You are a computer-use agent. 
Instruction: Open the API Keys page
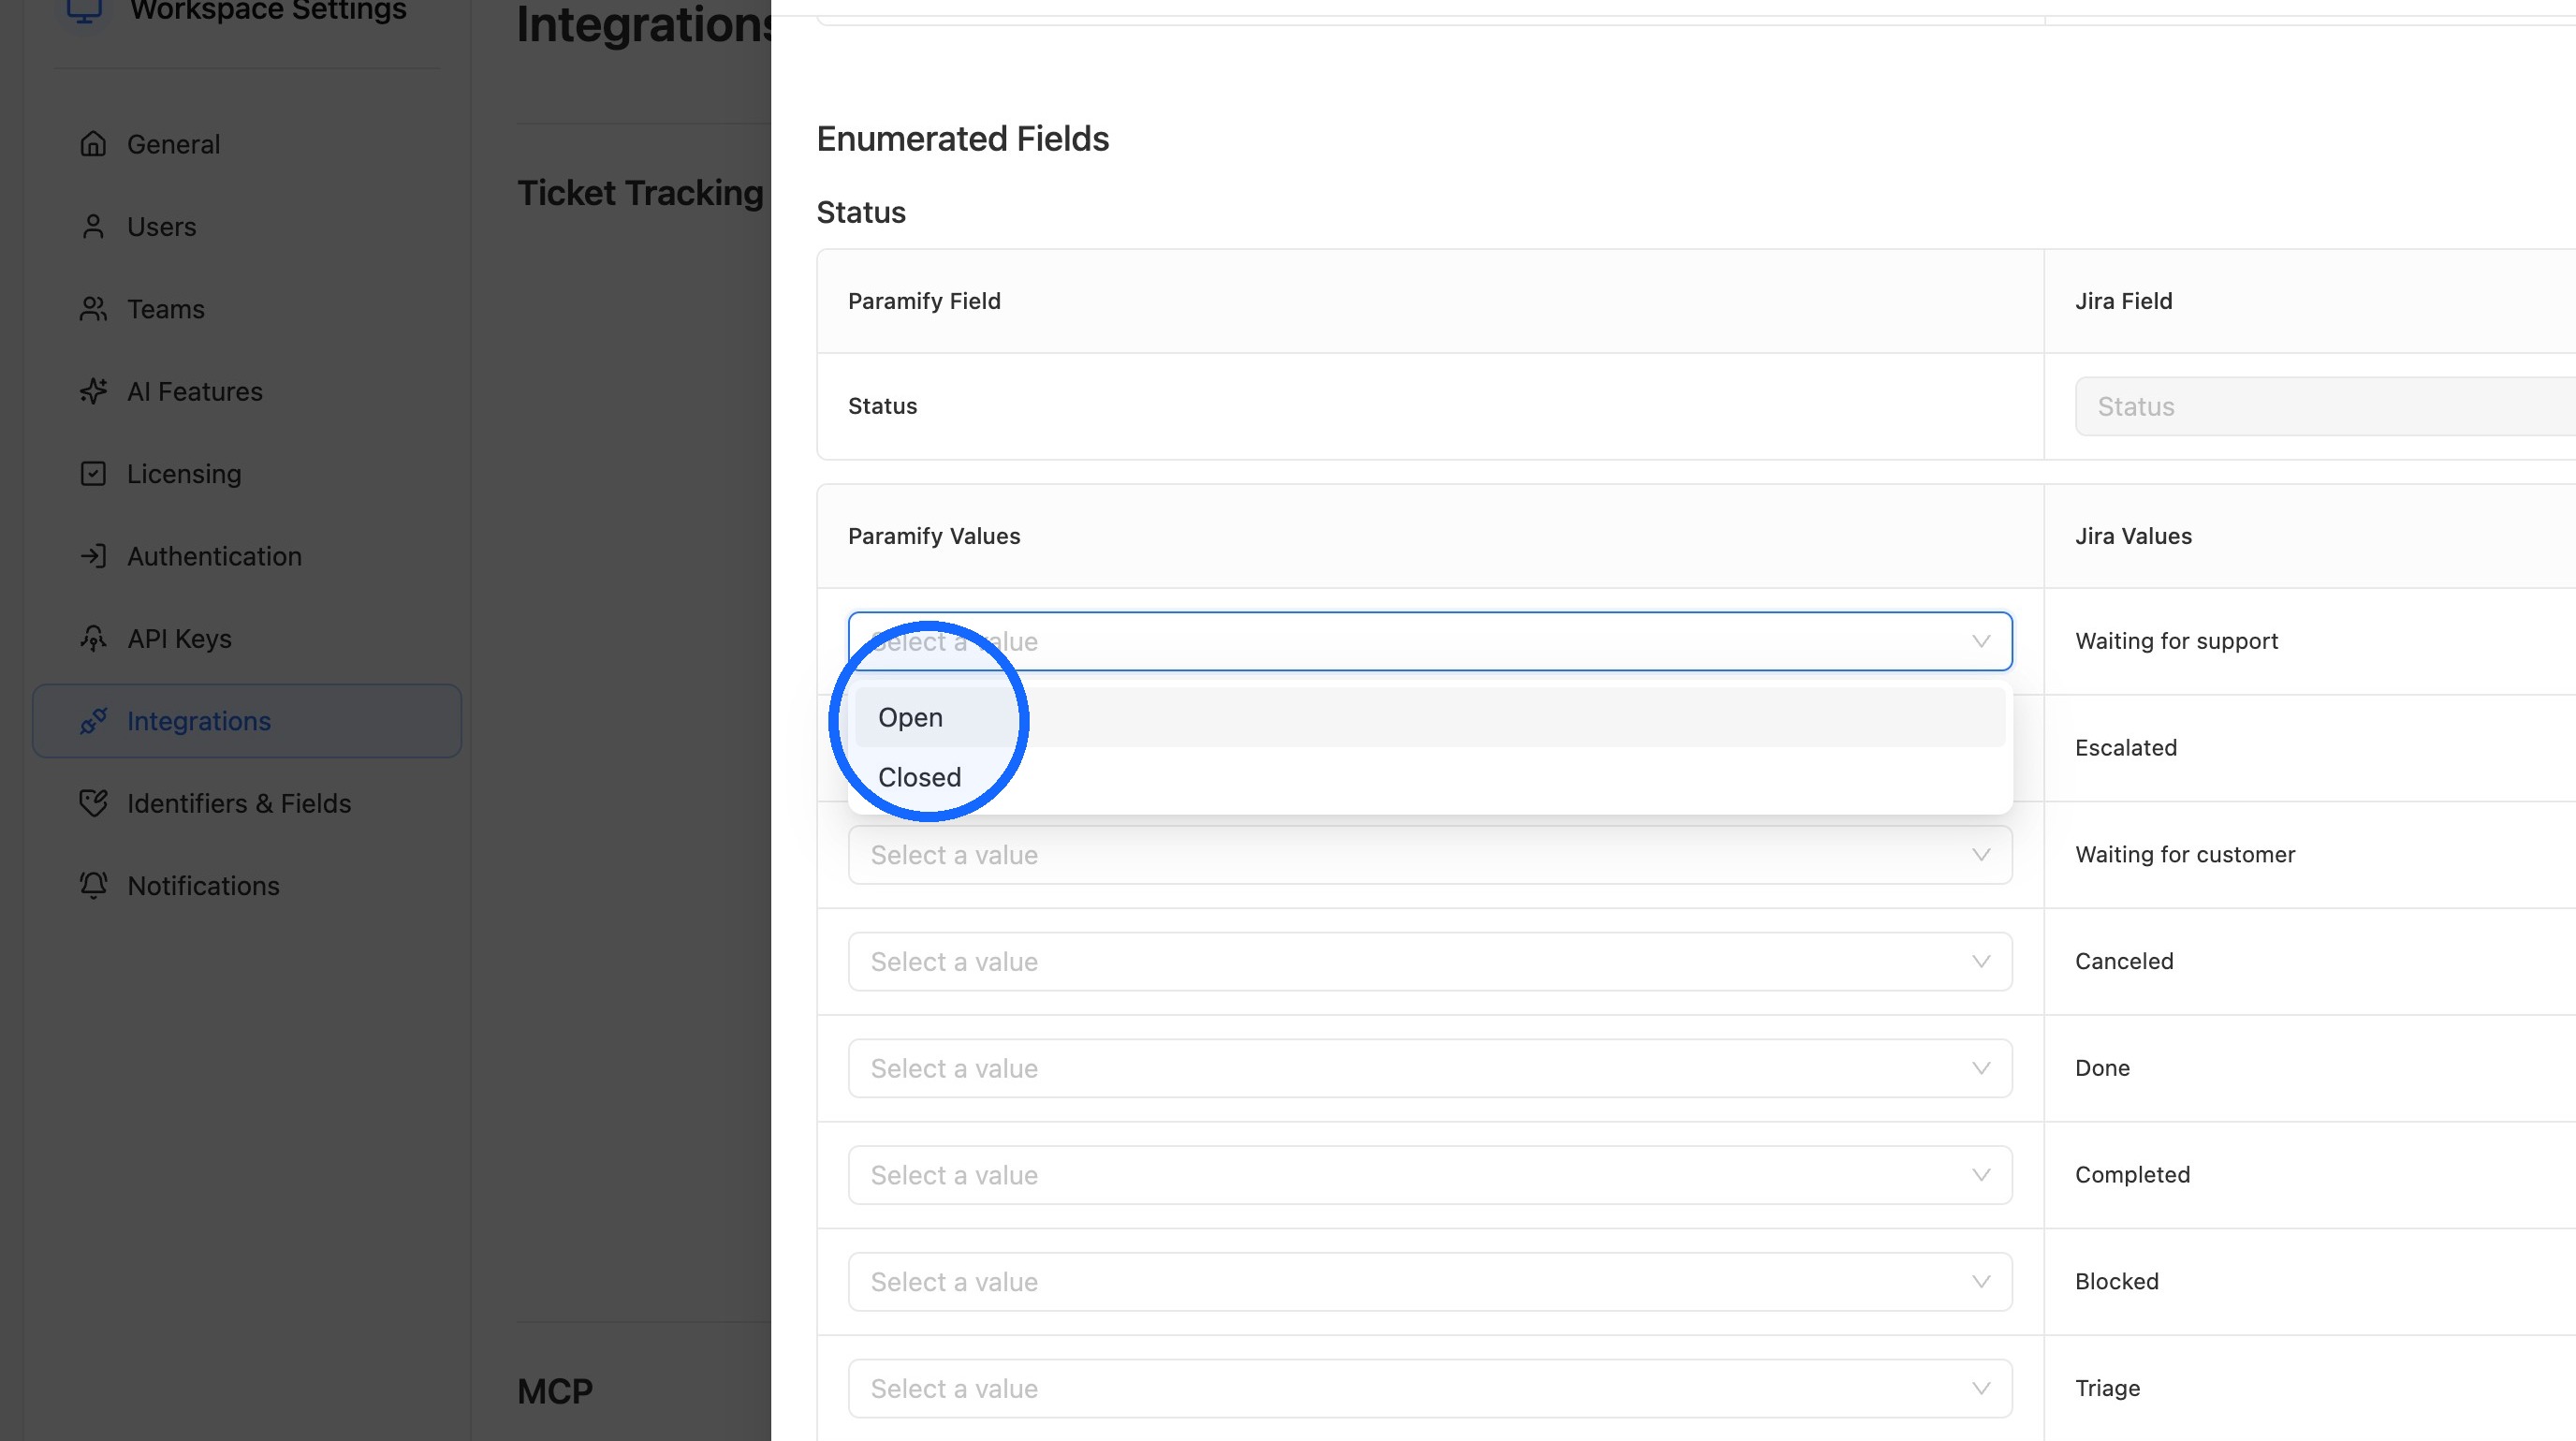click(246, 638)
